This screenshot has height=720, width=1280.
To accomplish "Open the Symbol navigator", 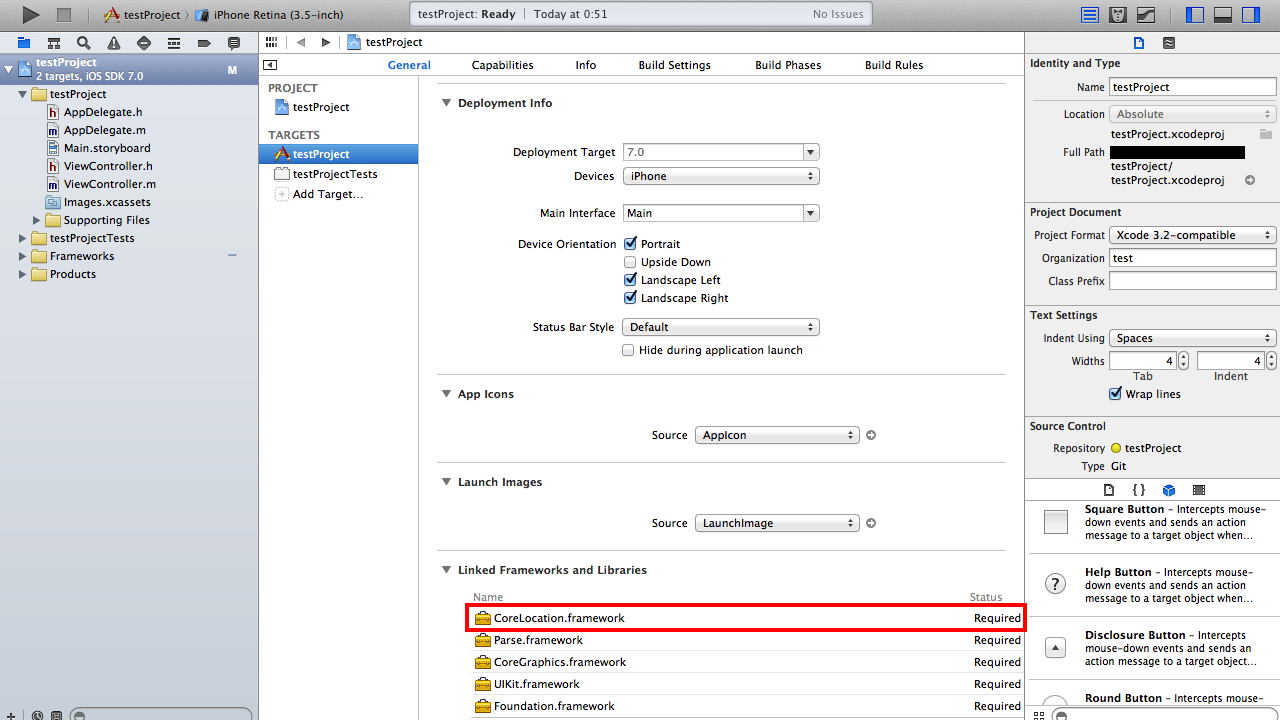I will coord(54,43).
